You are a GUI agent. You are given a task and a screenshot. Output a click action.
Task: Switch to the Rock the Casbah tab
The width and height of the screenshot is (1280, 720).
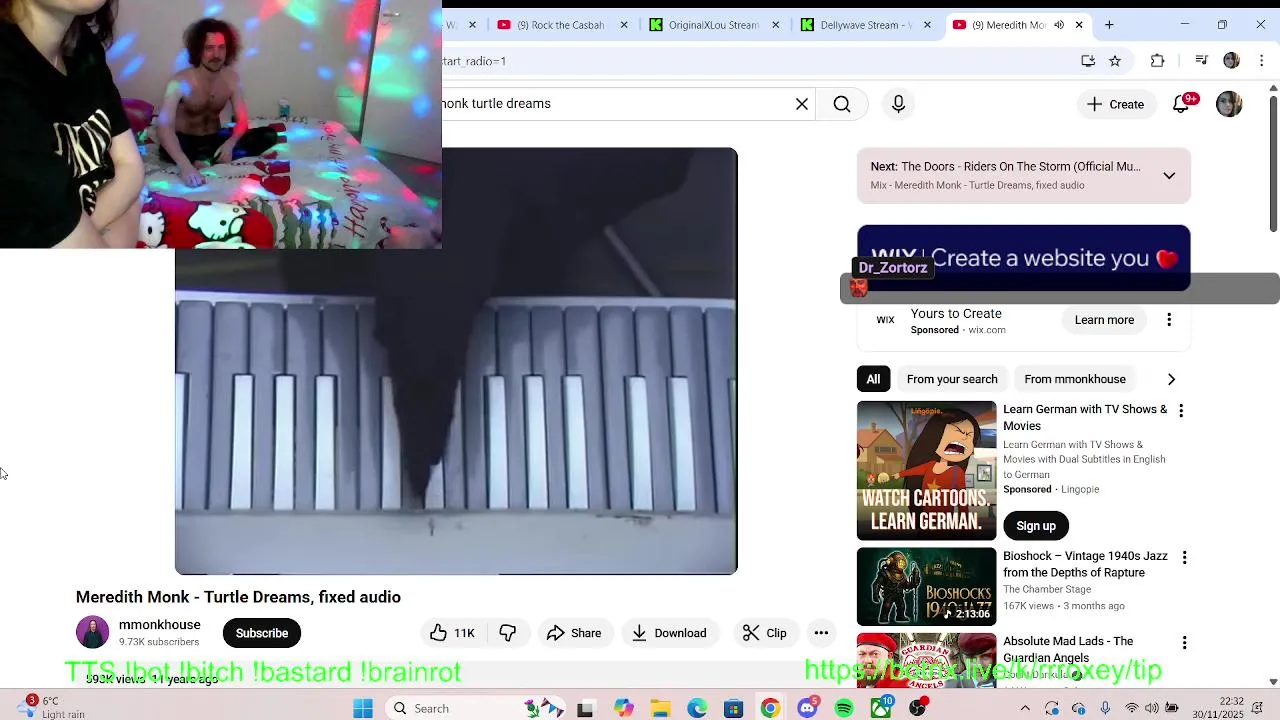point(563,25)
